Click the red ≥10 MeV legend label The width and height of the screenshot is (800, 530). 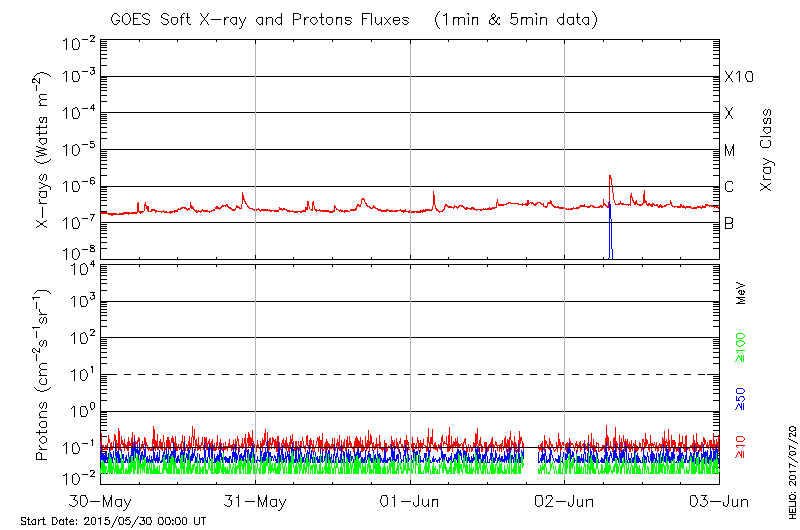[x=741, y=446]
